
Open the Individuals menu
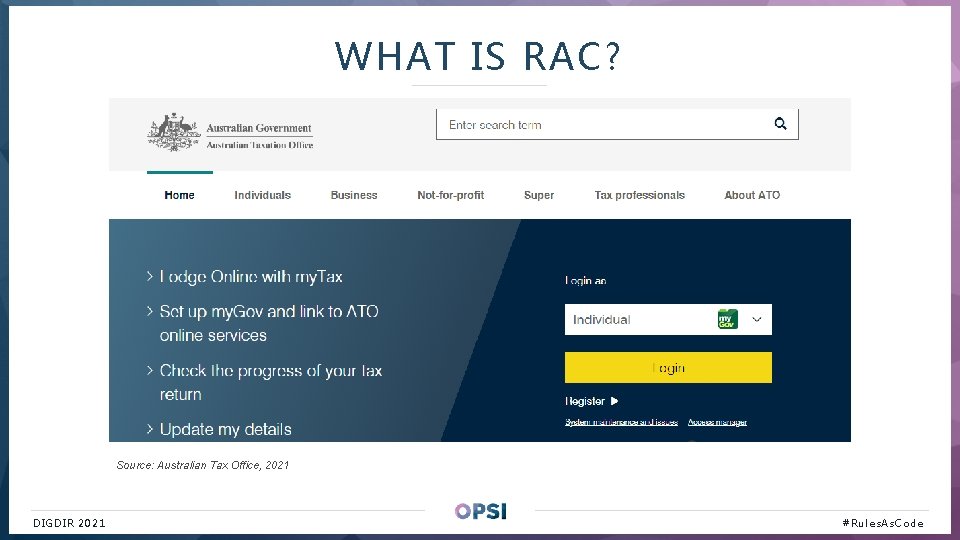(x=263, y=195)
